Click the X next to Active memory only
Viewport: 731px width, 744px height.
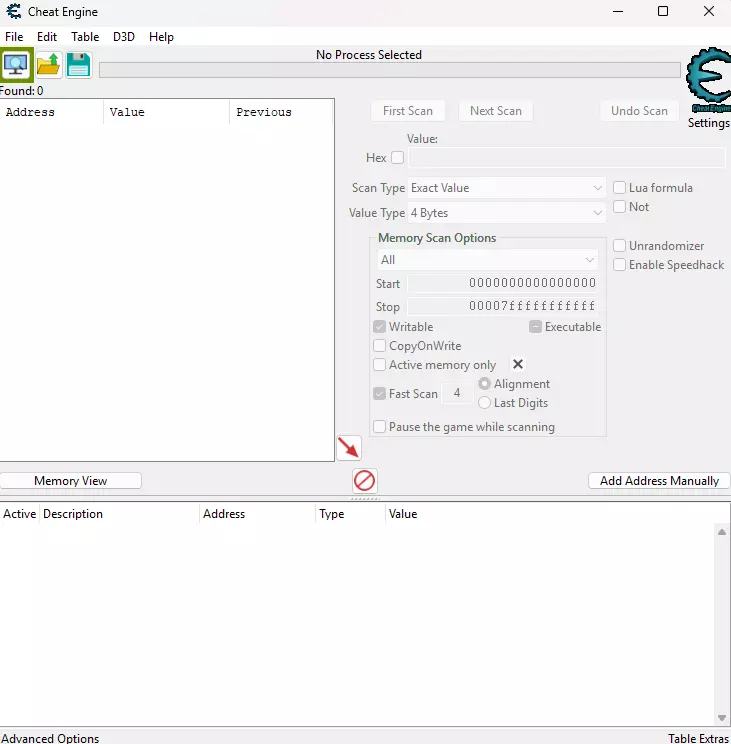518,364
